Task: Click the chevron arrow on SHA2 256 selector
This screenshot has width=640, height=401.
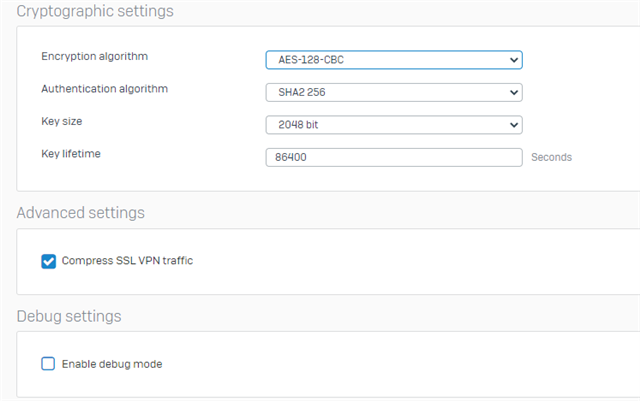Action: [514, 92]
